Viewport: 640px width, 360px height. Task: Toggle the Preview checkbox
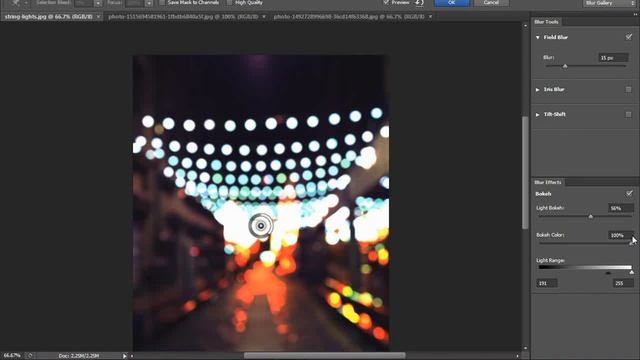(x=386, y=2)
